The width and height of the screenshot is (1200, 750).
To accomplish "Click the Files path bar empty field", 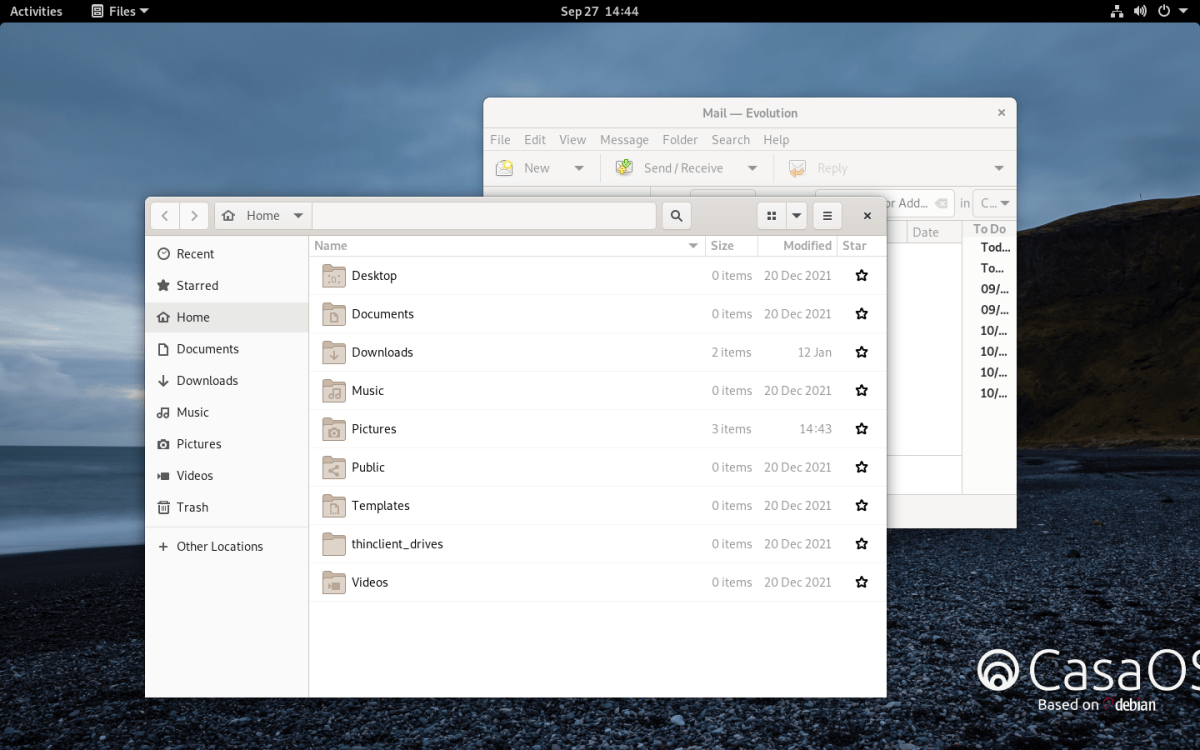I will (x=484, y=215).
